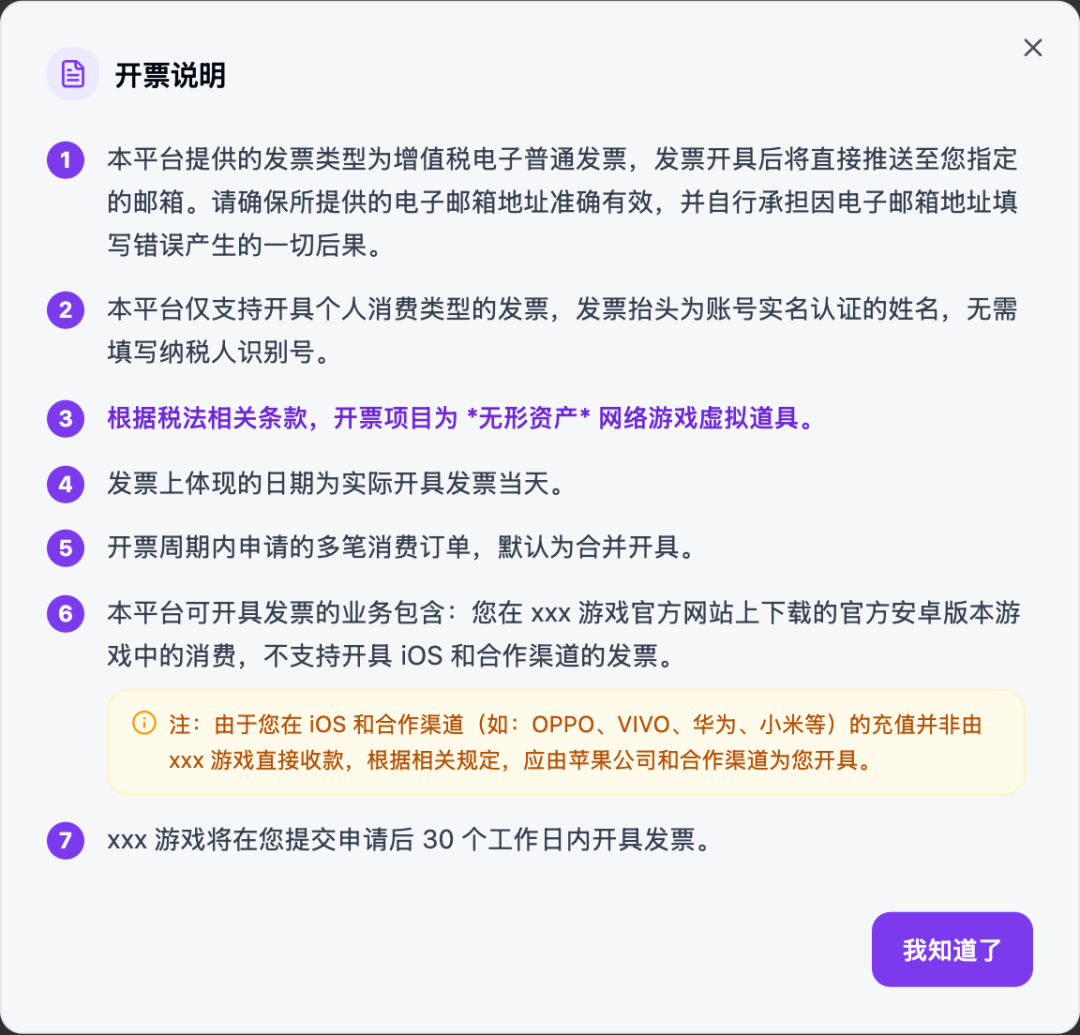Click the purple number 1 badge
1080x1035 pixels.
pos(65,160)
